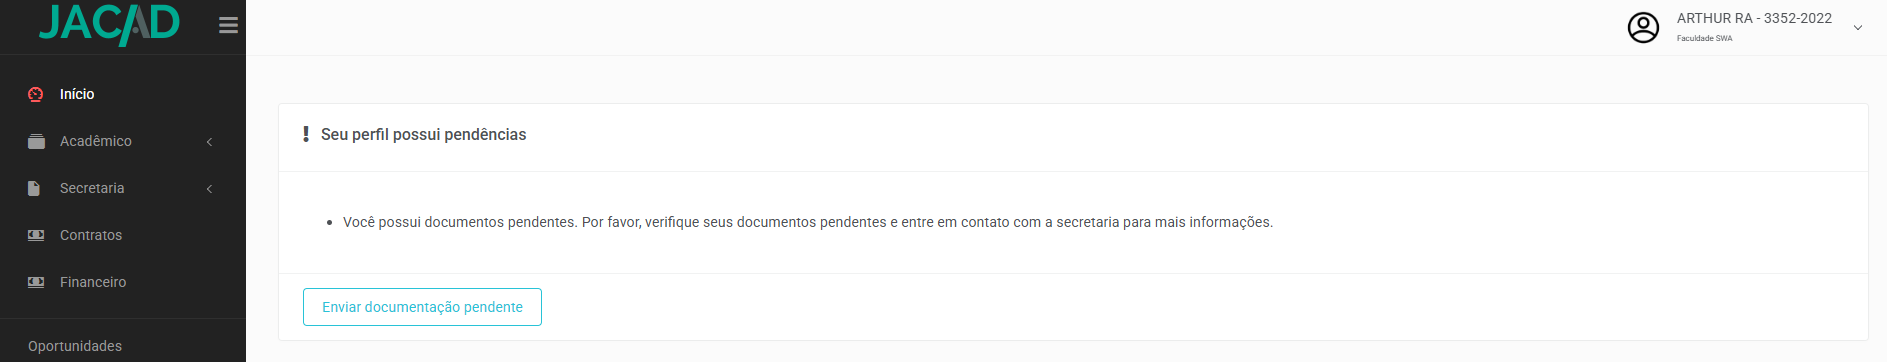Open the Financeiro menu item
This screenshot has width=1887, height=362.
point(123,282)
